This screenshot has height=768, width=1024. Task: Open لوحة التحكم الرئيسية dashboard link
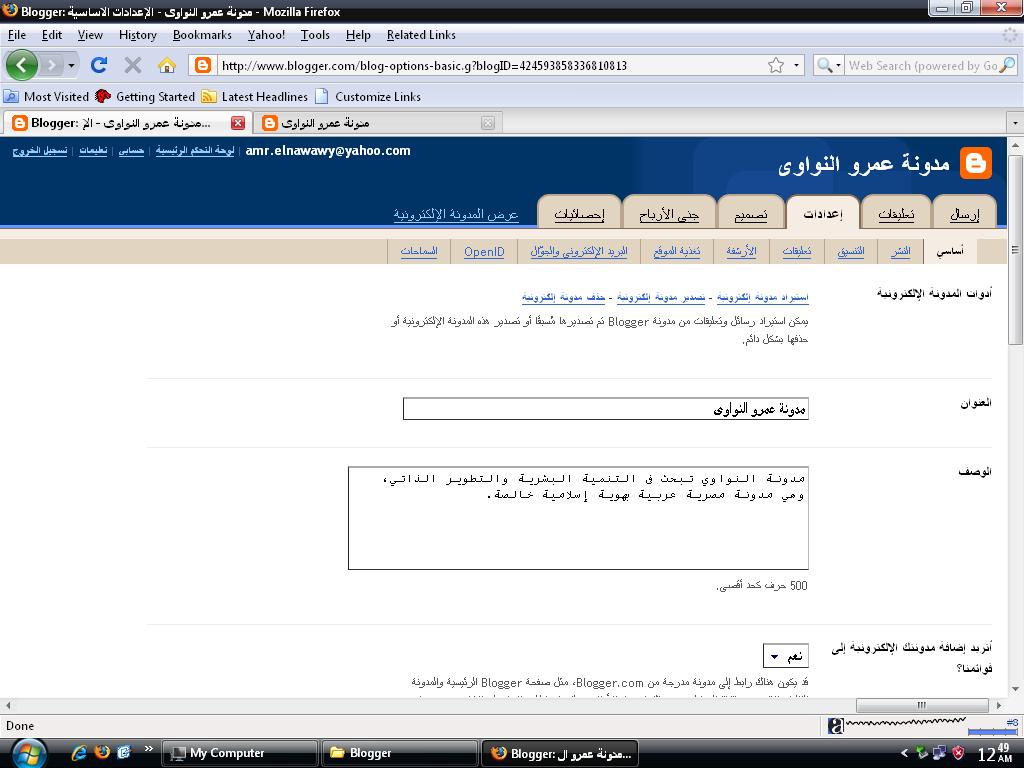[195, 151]
